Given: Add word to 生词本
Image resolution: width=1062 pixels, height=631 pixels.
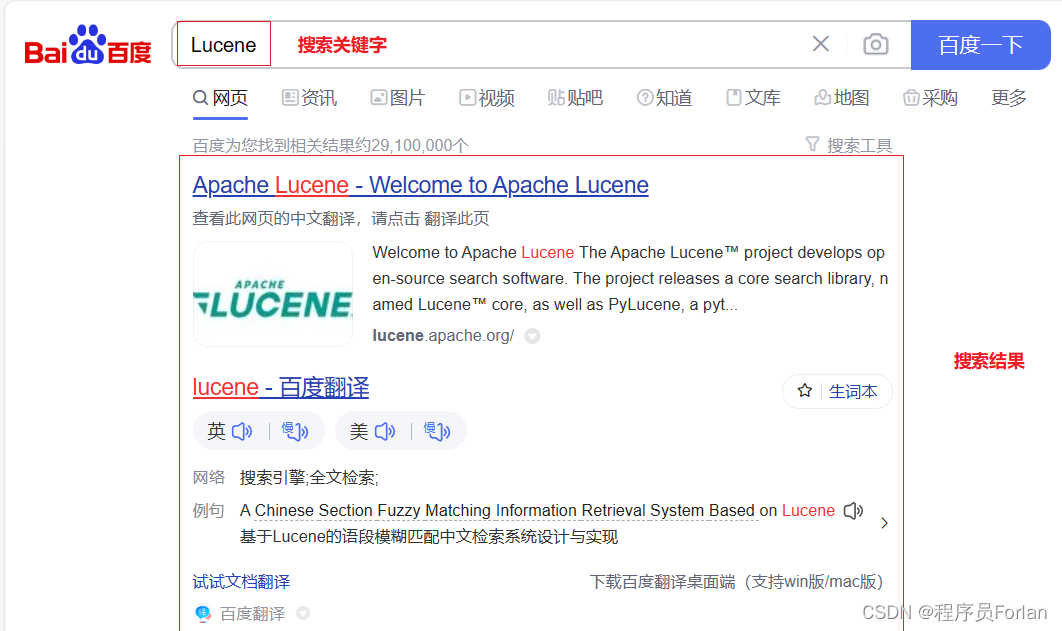Looking at the screenshot, I should (x=837, y=391).
